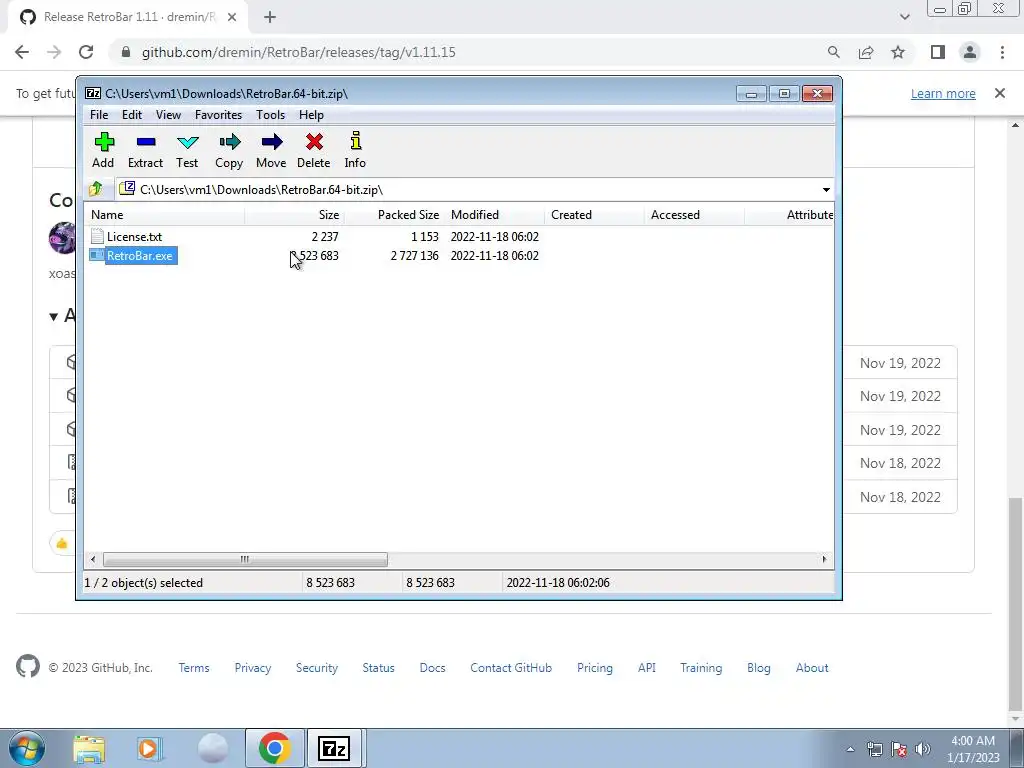Click the volume tray icon
The image size is (1024, 768).
[x=923, y=750]
